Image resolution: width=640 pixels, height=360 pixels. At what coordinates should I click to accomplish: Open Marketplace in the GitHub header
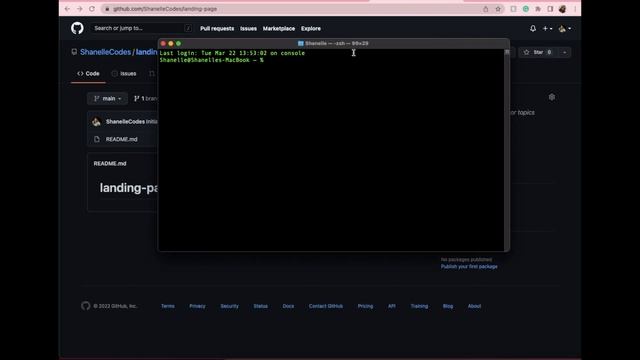pos(279,29)
